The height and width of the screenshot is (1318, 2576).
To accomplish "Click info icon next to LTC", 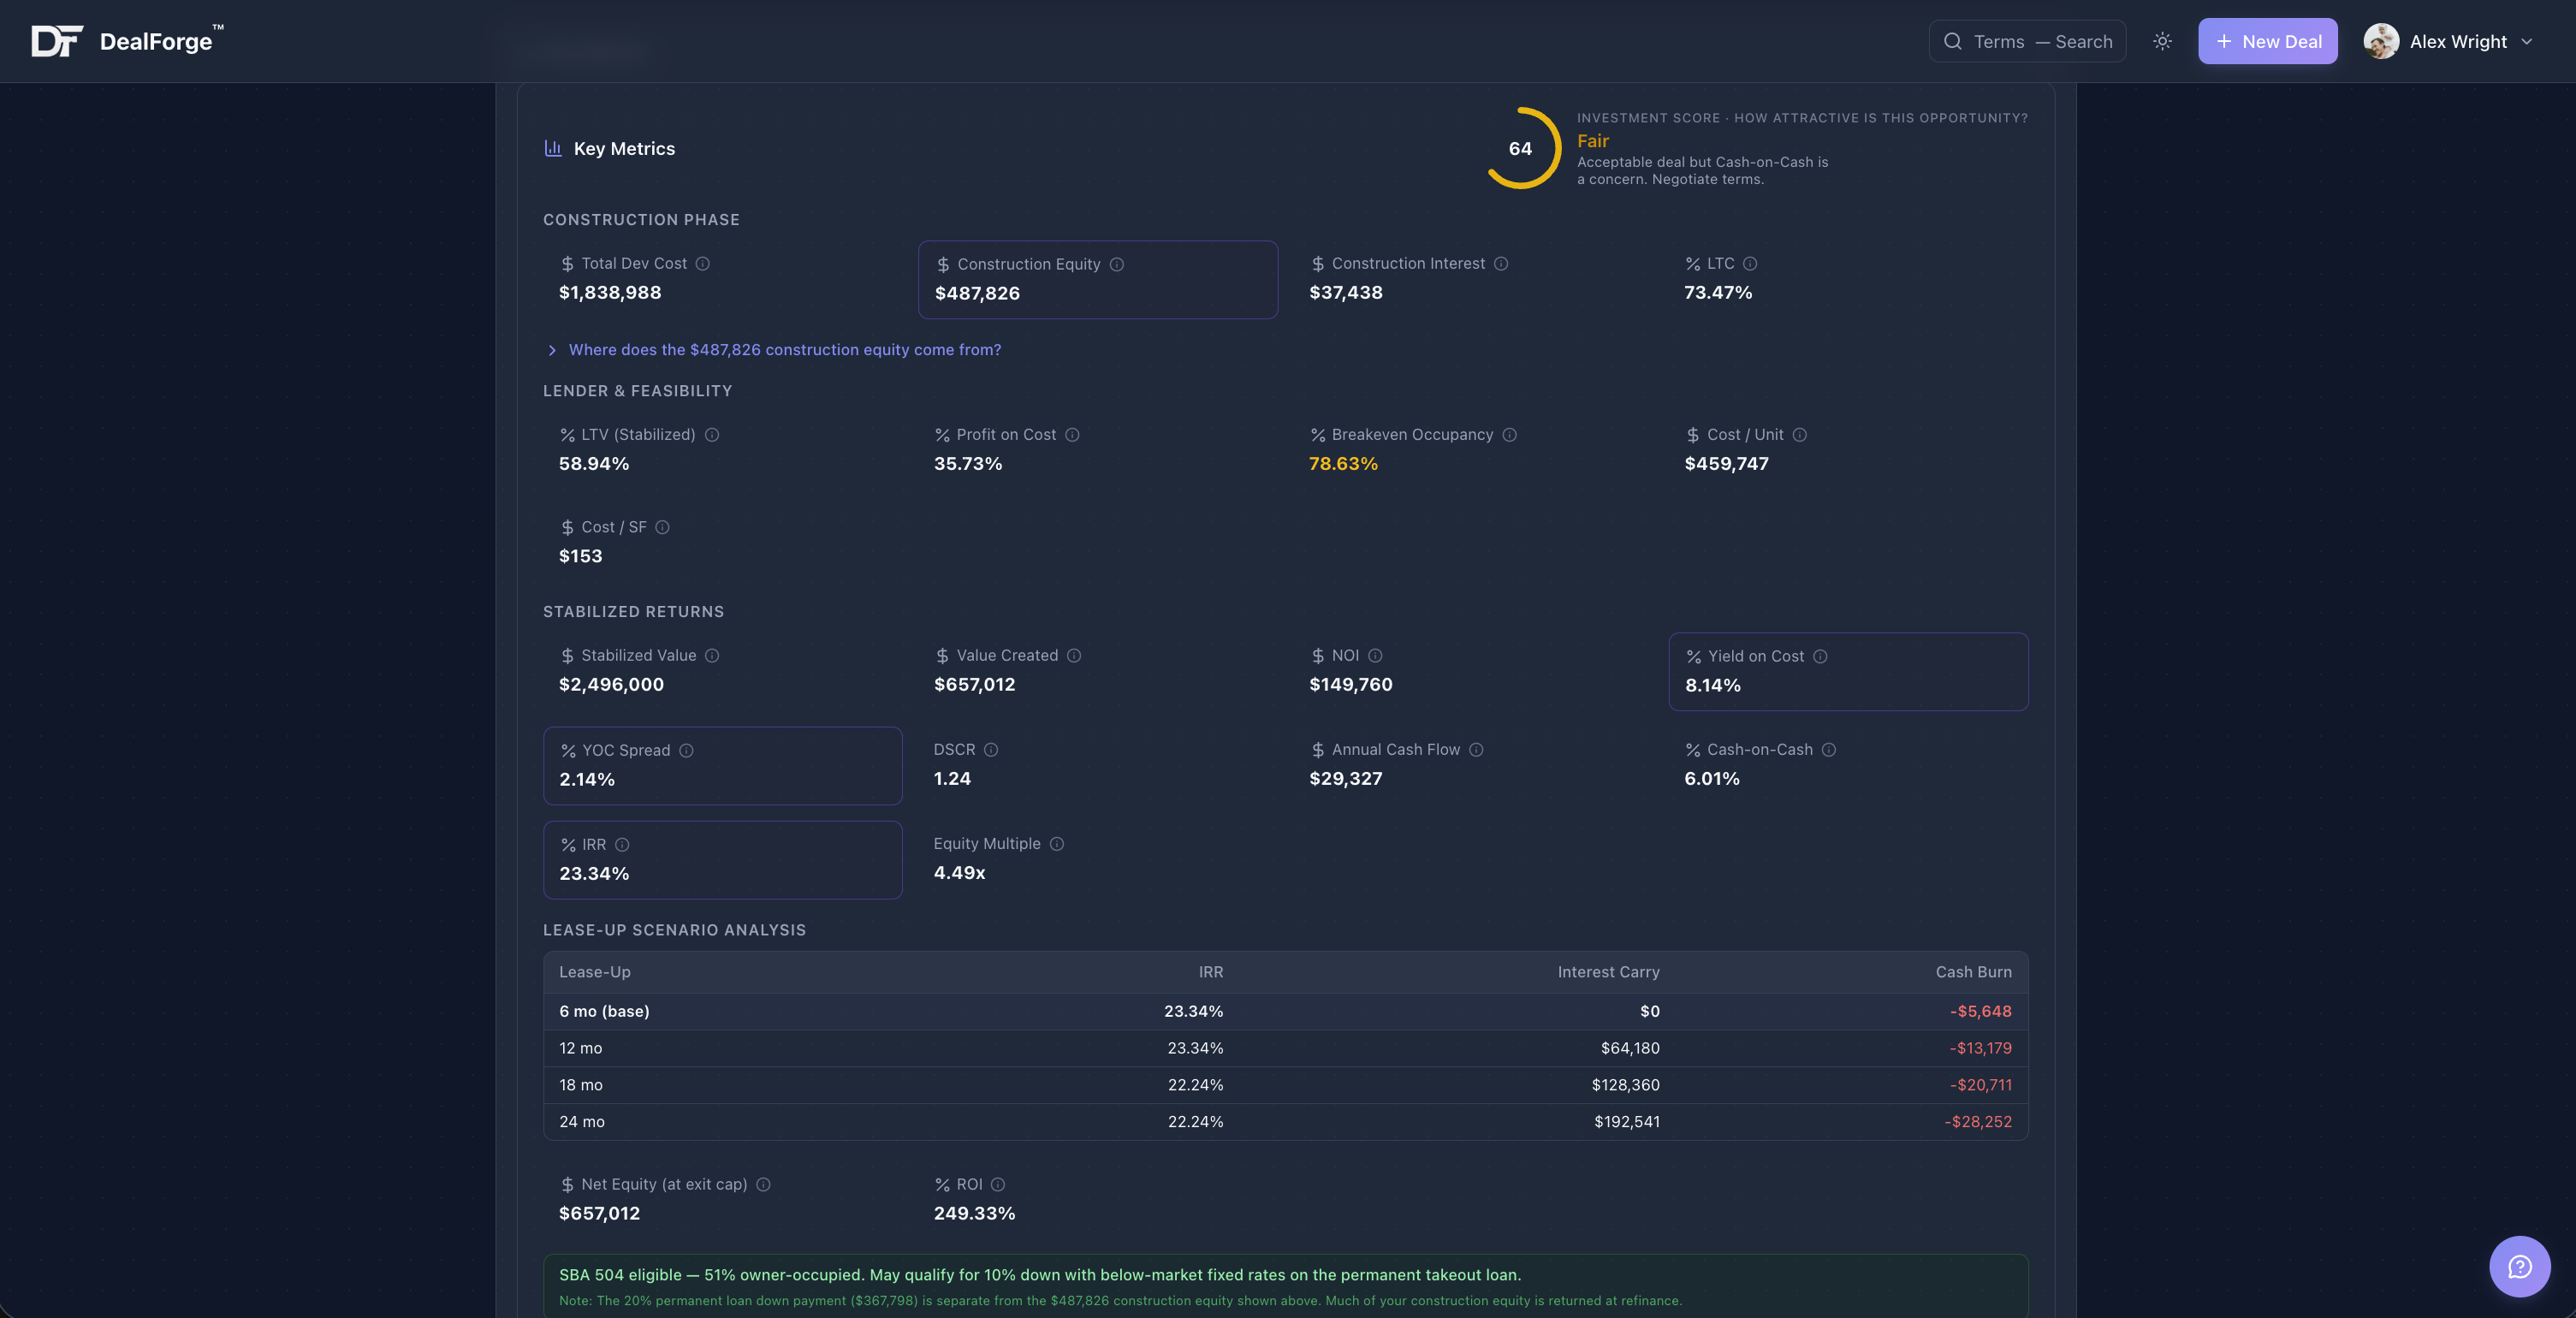I will click(x=1750, y=264).
